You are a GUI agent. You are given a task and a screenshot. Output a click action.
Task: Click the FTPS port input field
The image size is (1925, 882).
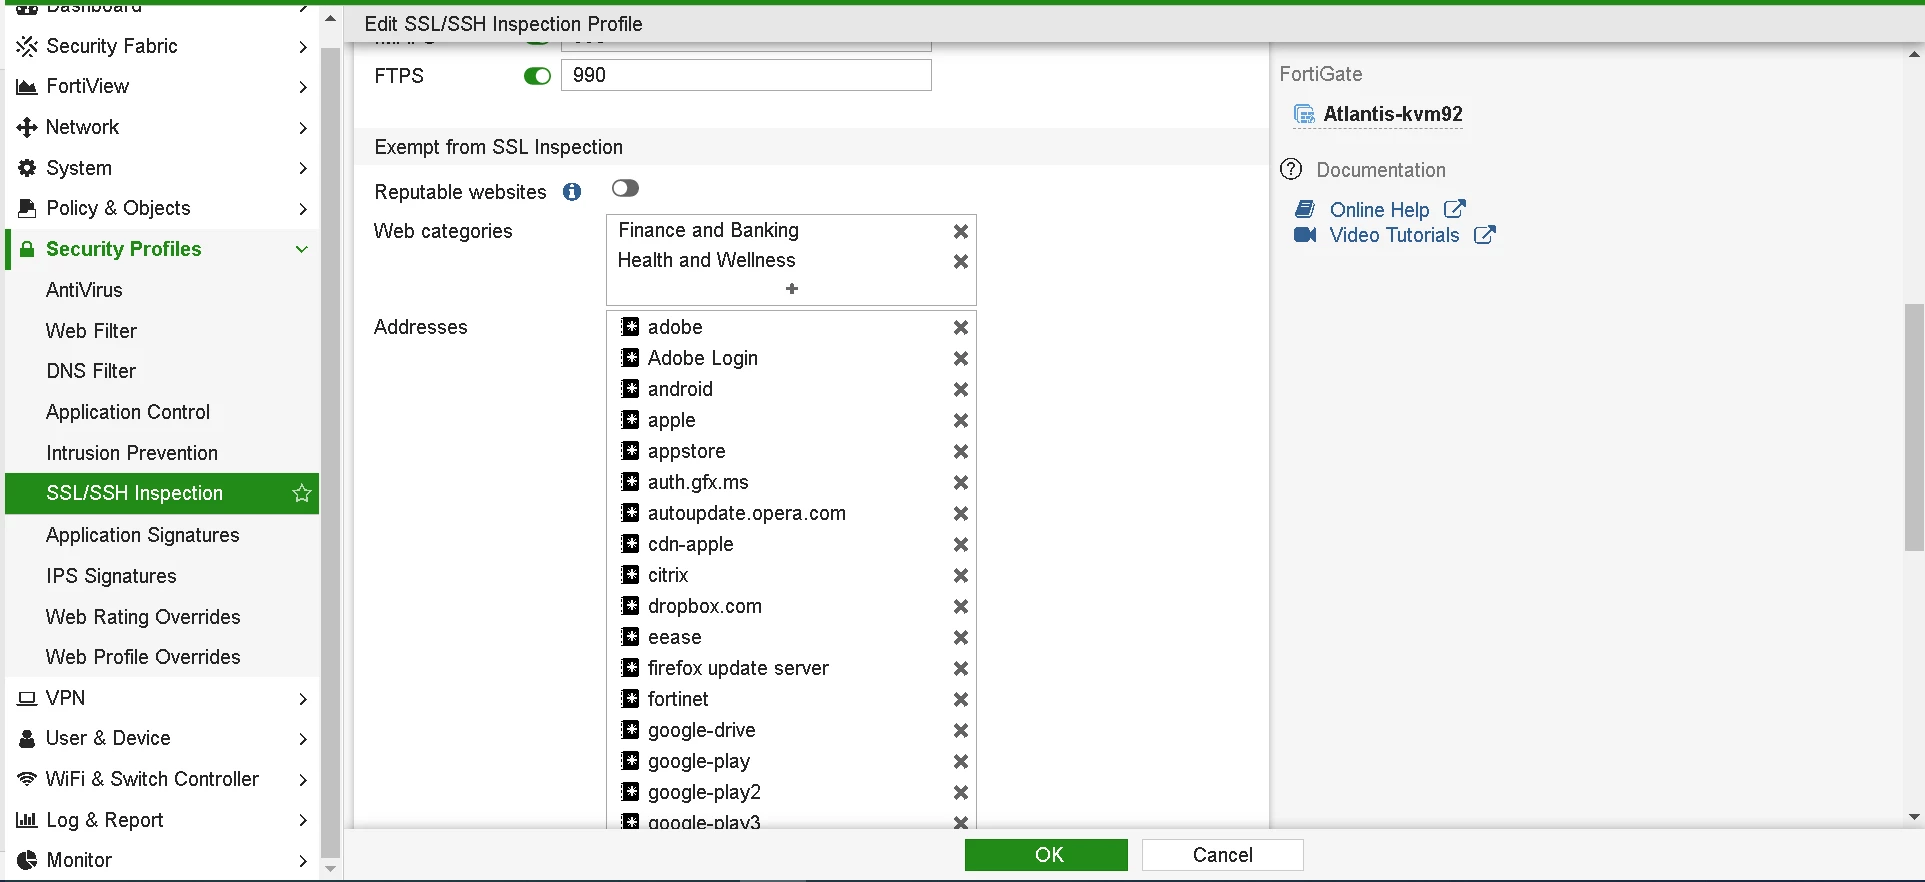tap(746, 75)
